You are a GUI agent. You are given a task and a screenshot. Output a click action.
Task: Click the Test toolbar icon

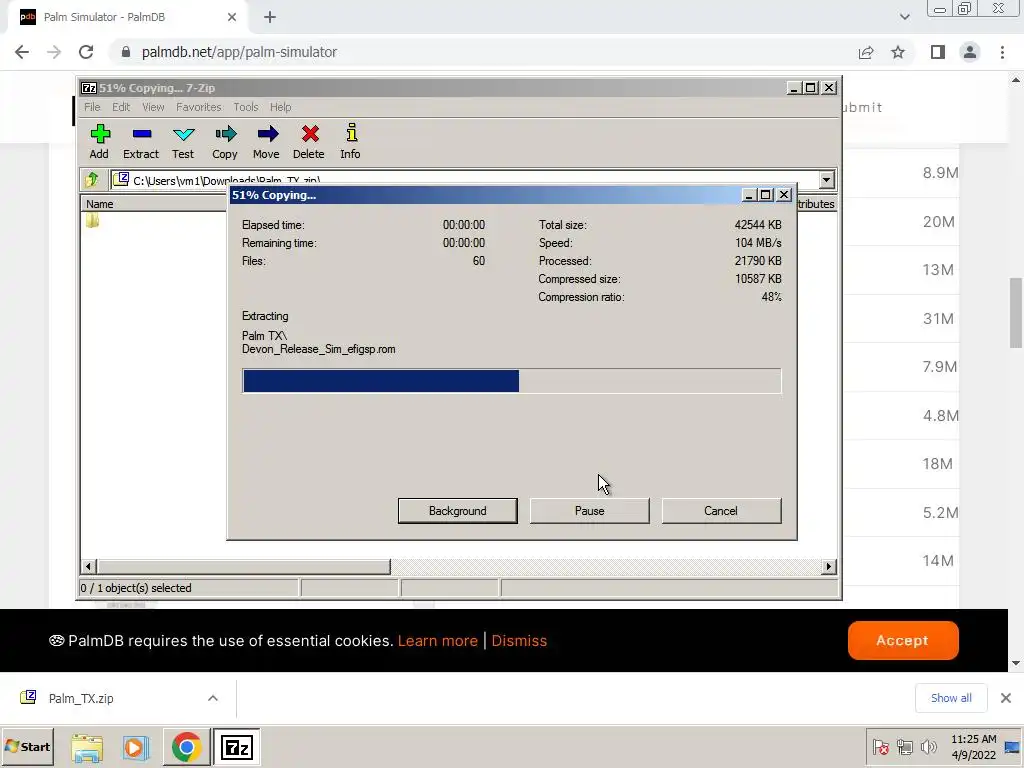pos(183,141)
